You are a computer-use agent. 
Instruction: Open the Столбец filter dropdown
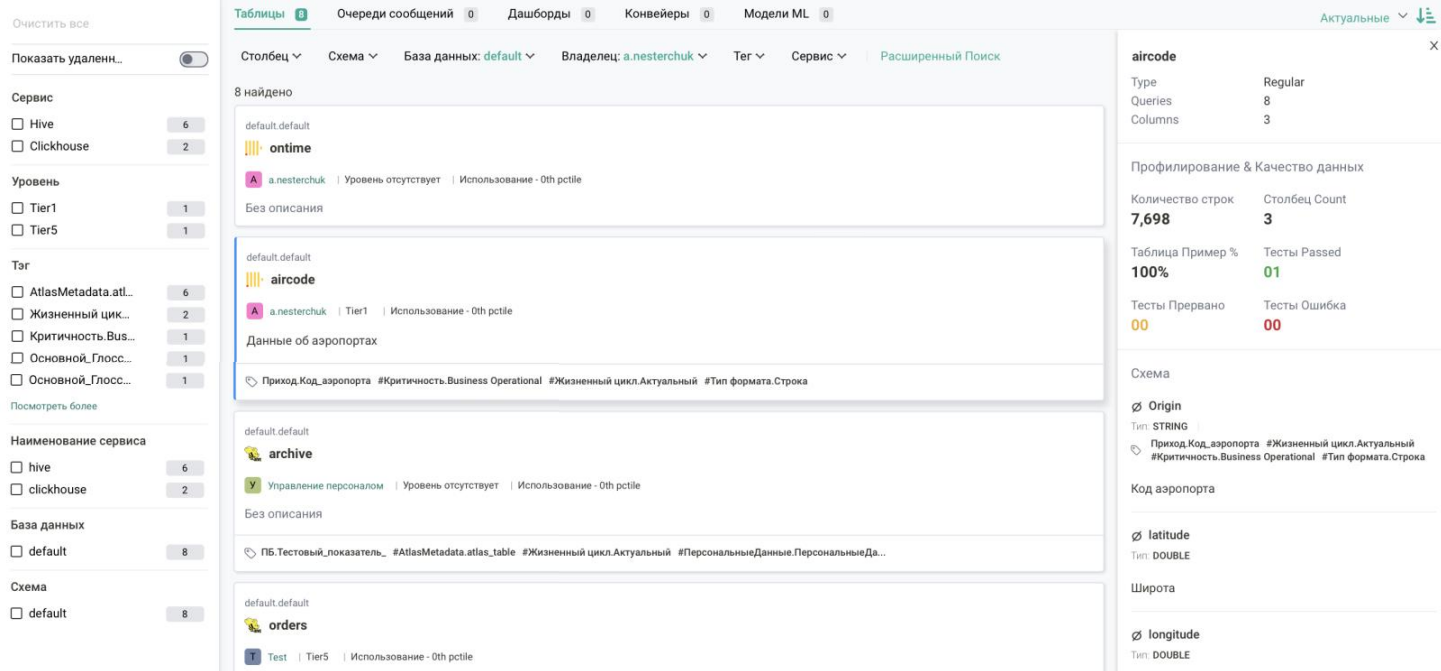271,56
